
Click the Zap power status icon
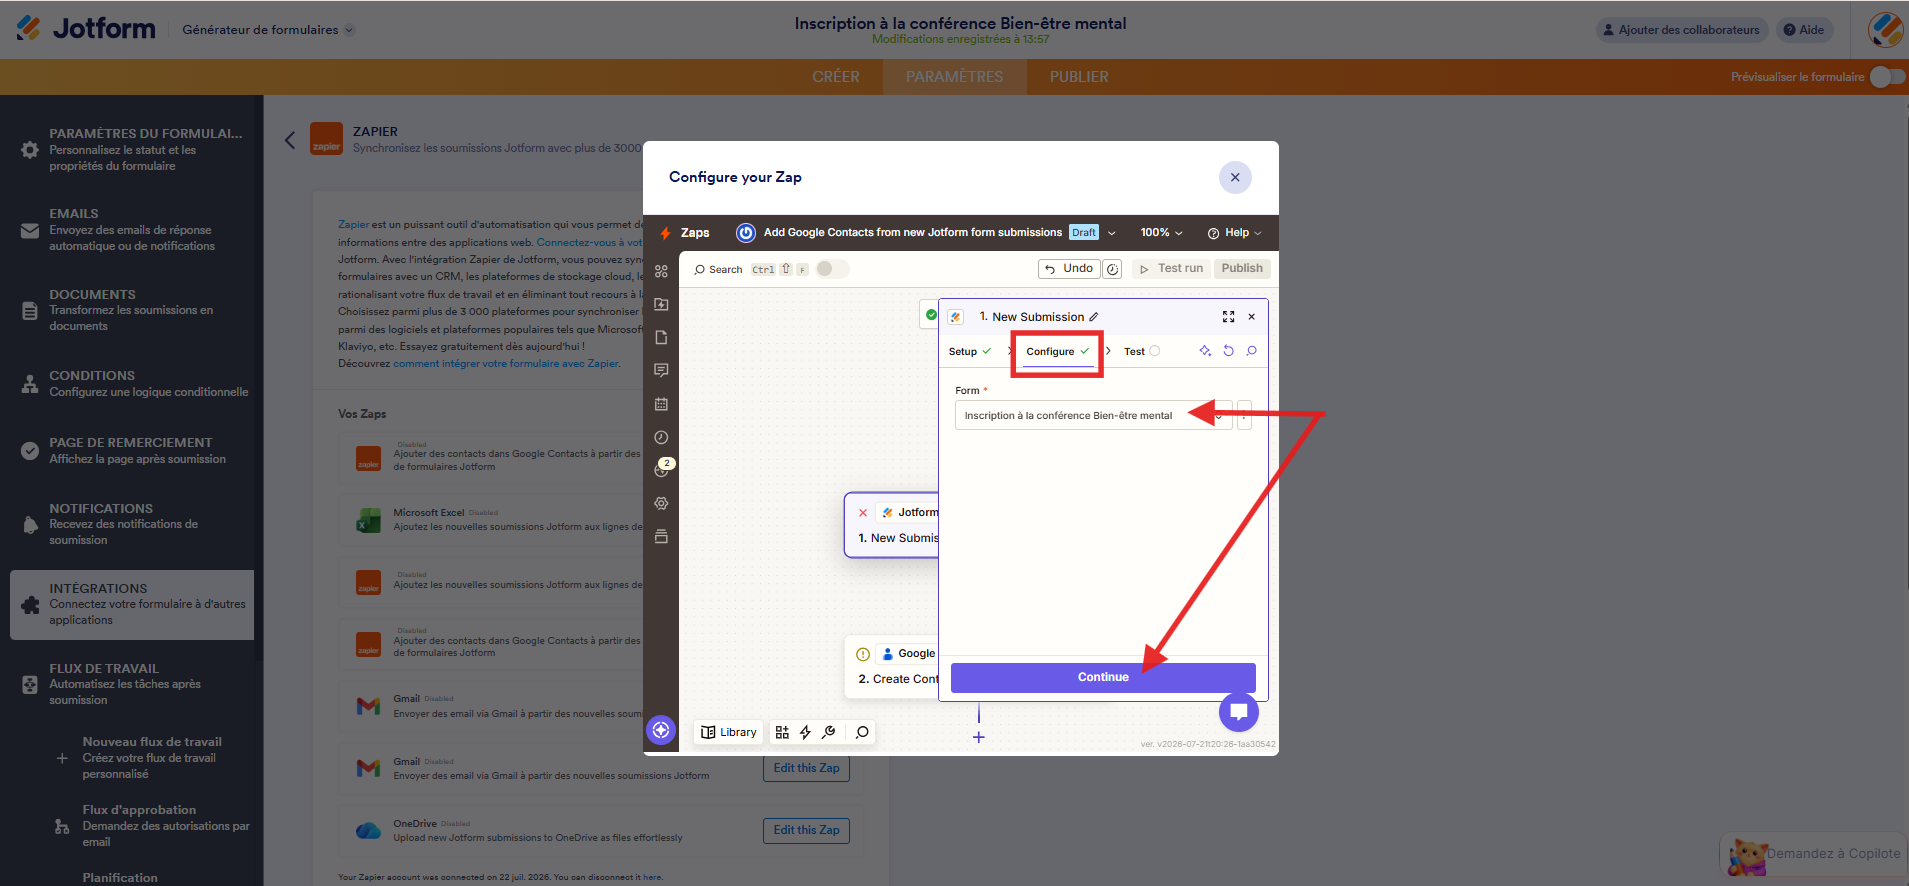(x=746, y=233)
